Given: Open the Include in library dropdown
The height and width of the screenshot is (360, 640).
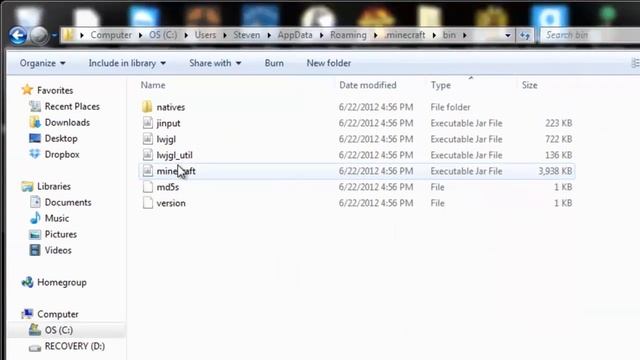Looking at the screenshot, I should coord(127,63).
